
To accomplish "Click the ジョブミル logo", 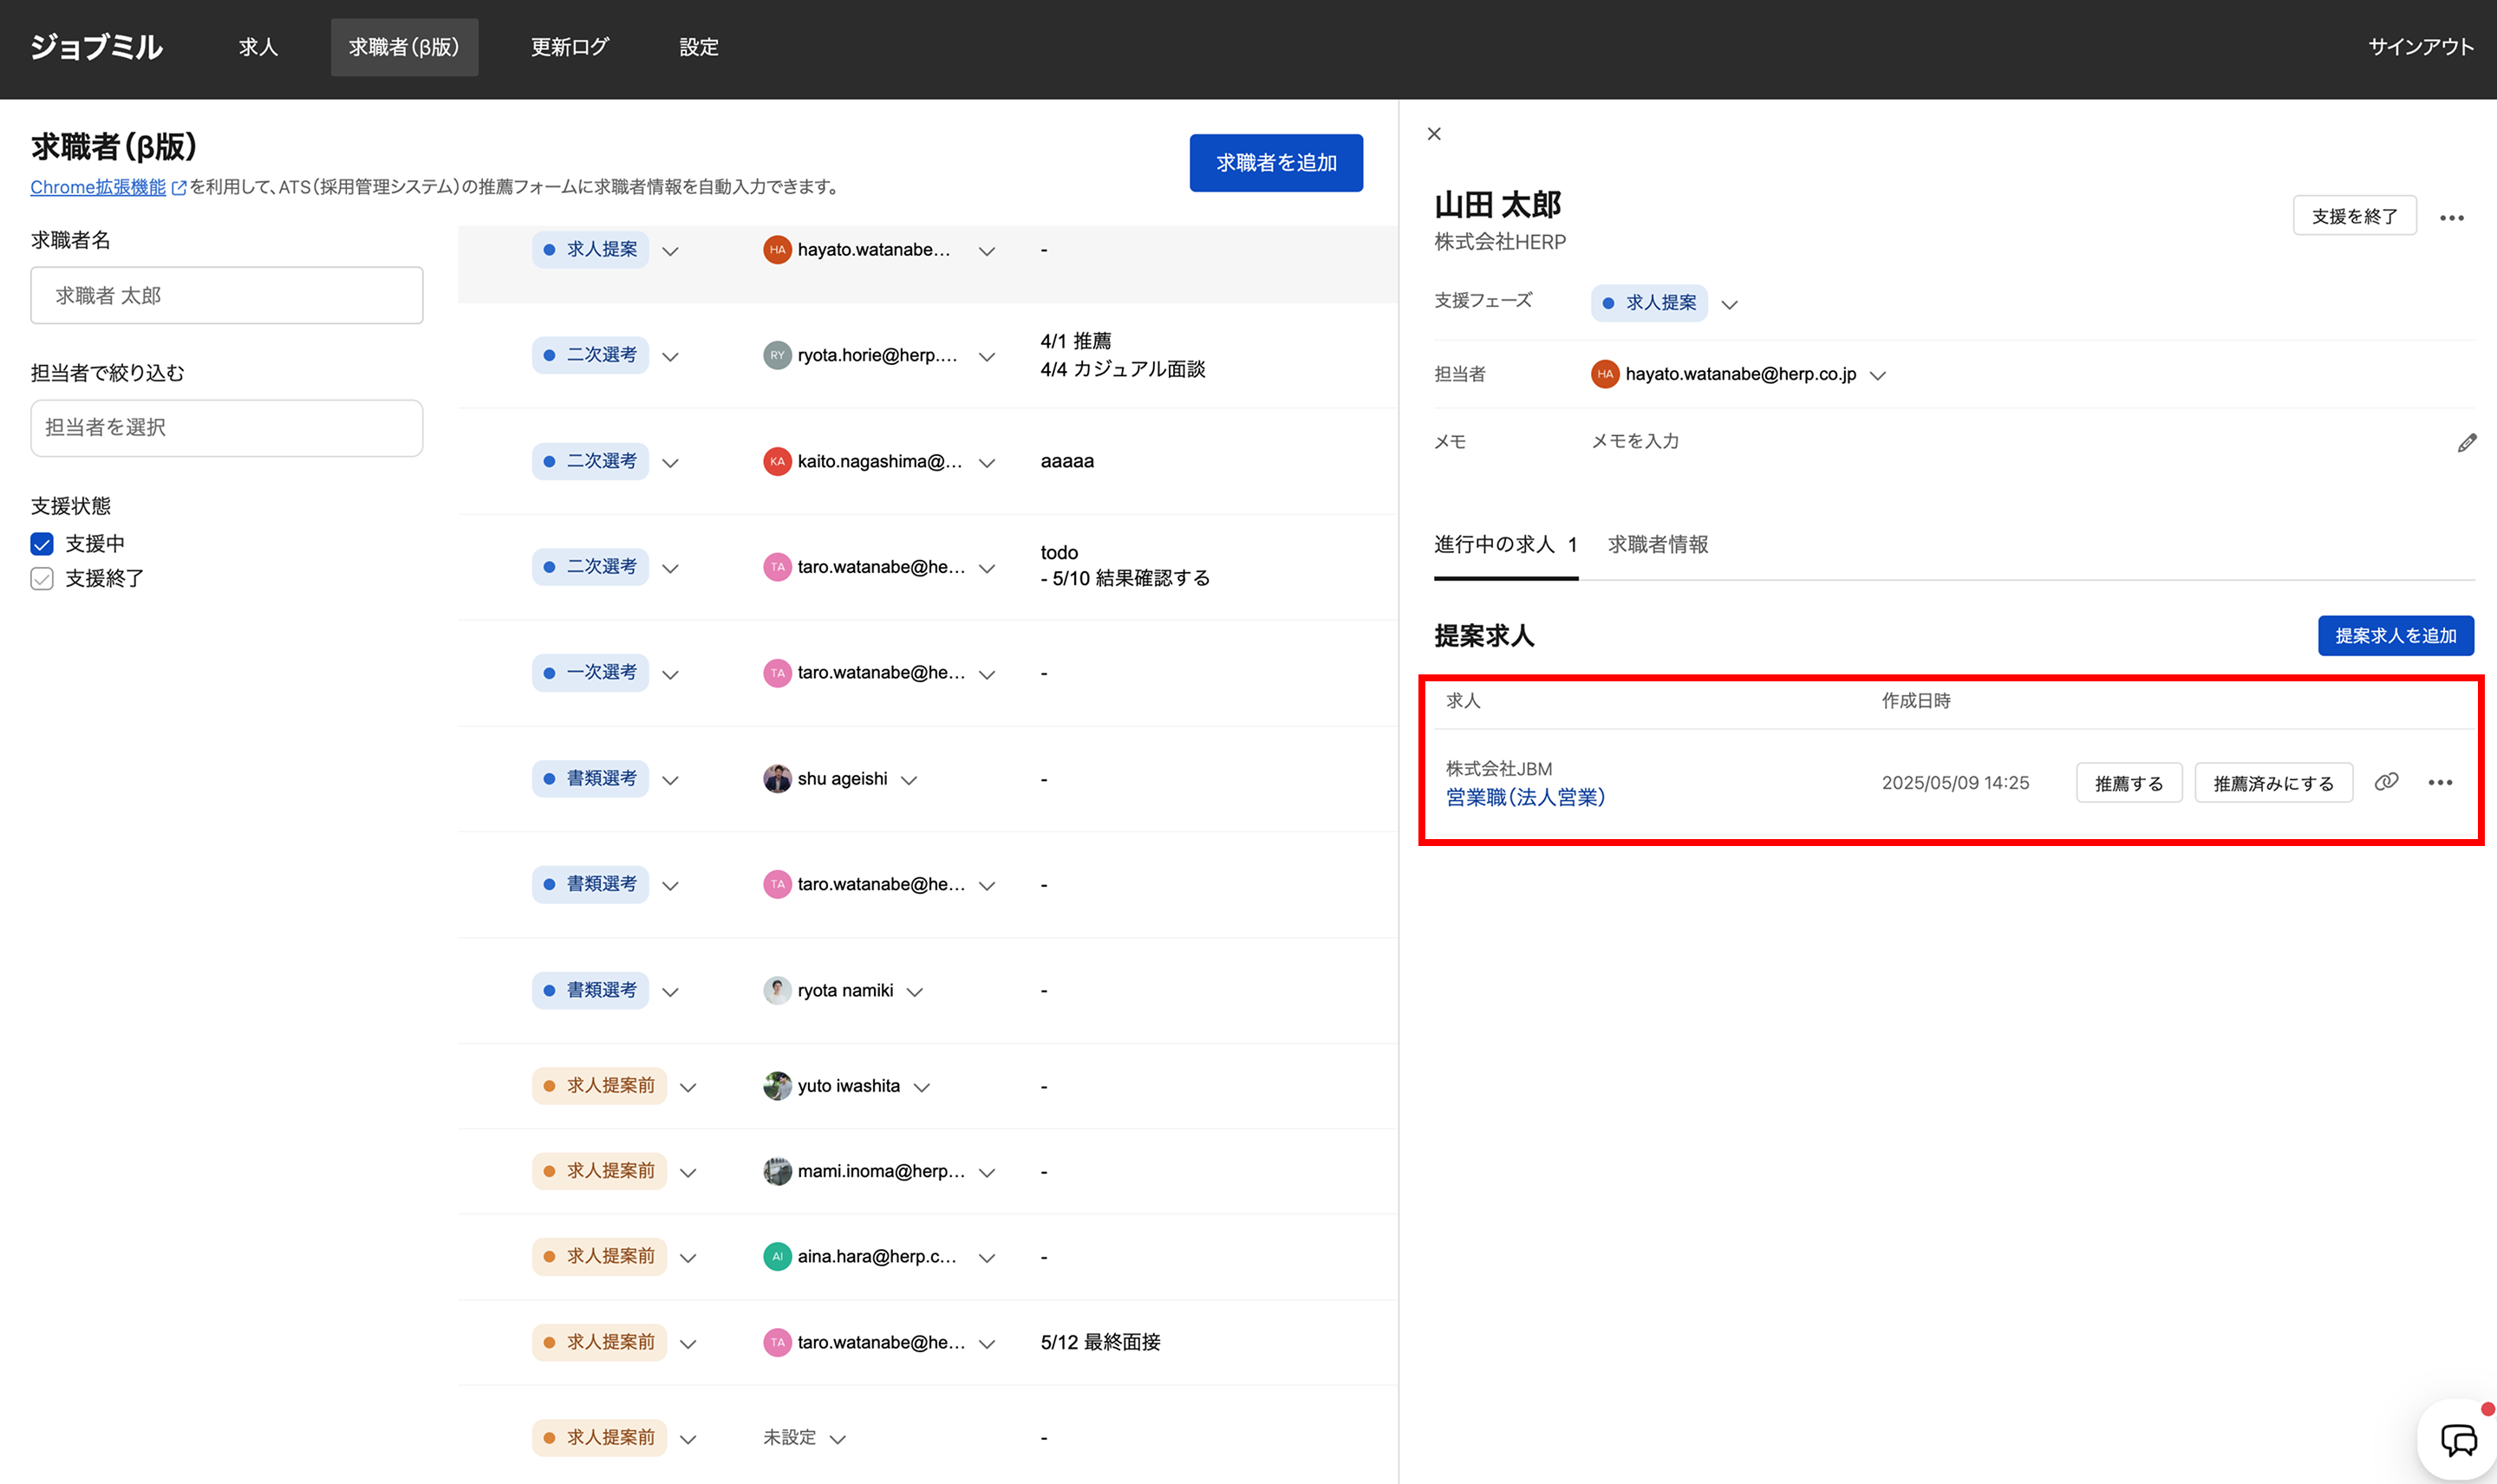I will pyautogui.click(x=96, y=47).
